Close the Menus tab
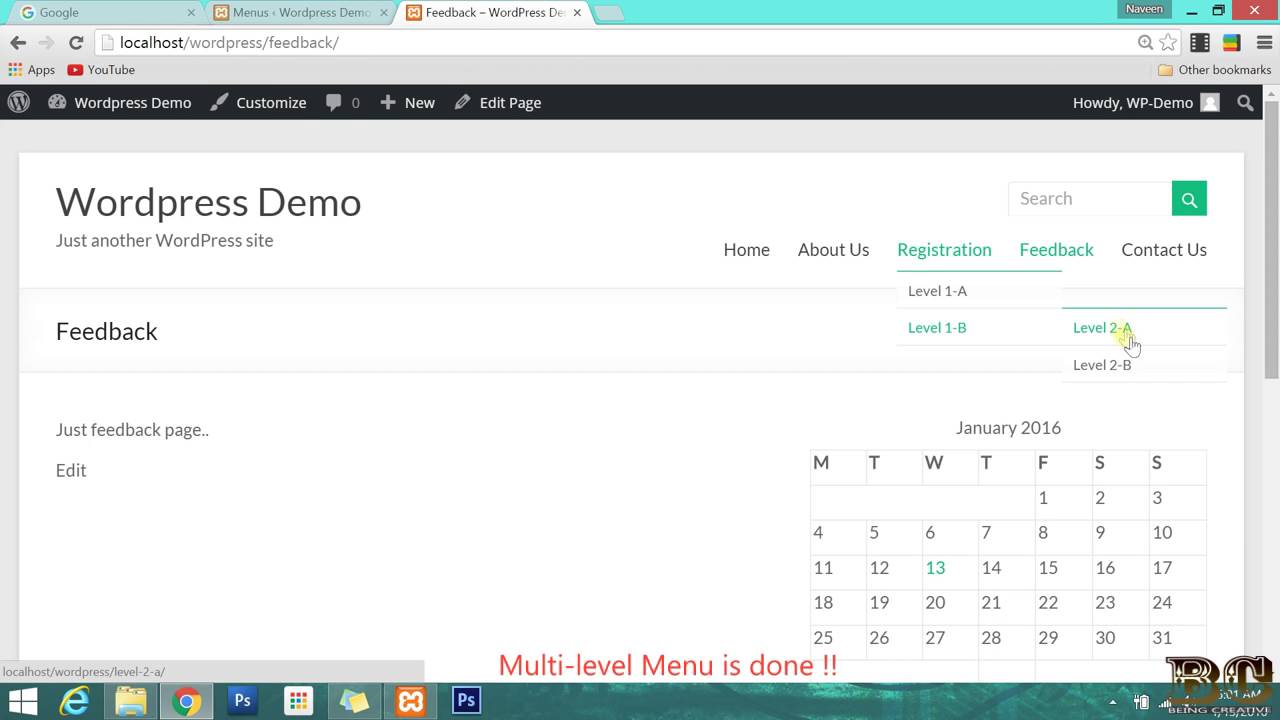Image resolution: width=1280 pixels, height=720 pixels. coord(384,13)
